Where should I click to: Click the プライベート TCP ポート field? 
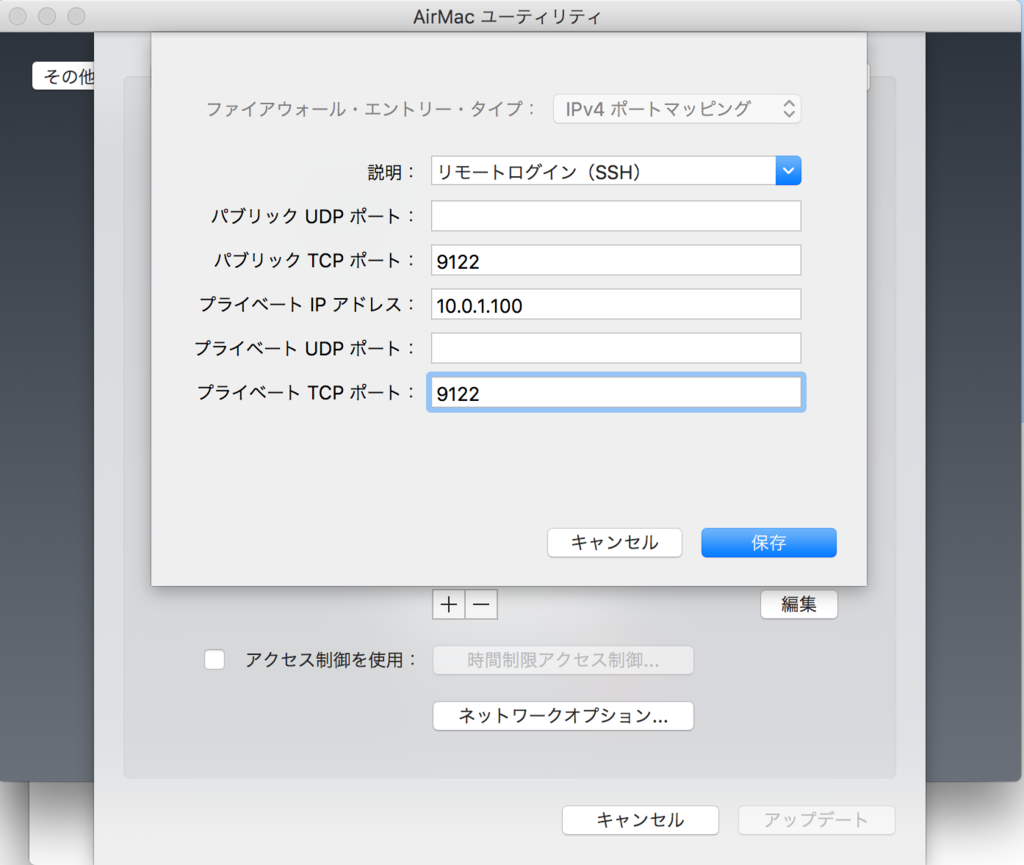[616, 392]
